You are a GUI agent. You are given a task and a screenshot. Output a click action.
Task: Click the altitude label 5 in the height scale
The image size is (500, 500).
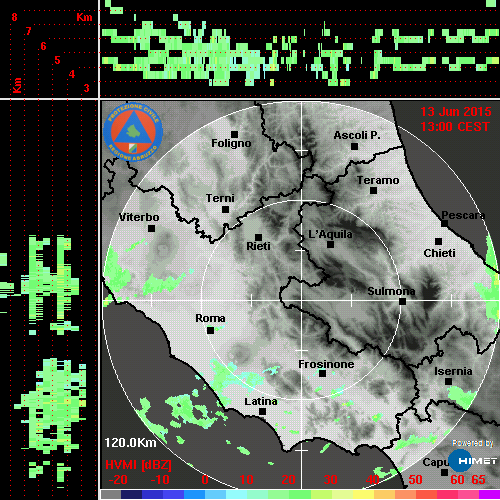[x=58, y=60]
